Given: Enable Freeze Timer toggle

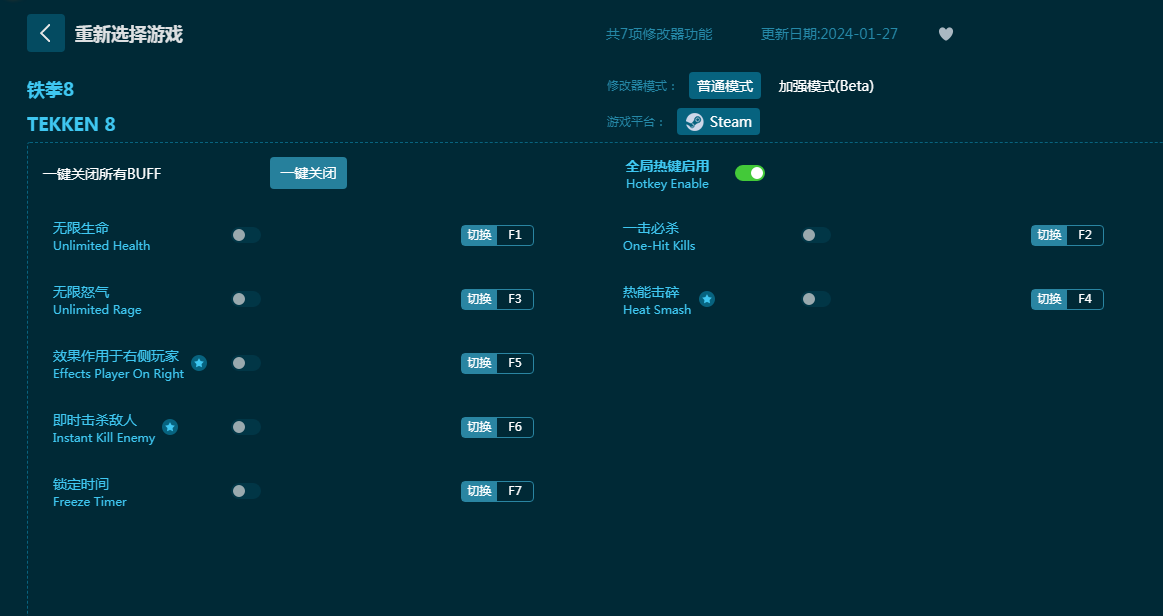Looking at the screenshot, I should 246,491.
